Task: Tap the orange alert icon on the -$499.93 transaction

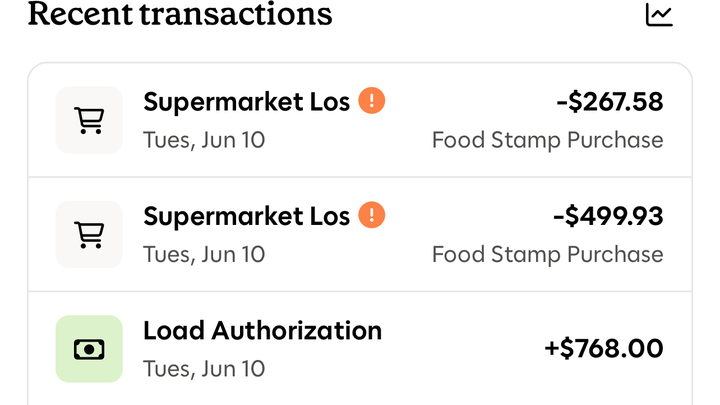Action: 372,215
